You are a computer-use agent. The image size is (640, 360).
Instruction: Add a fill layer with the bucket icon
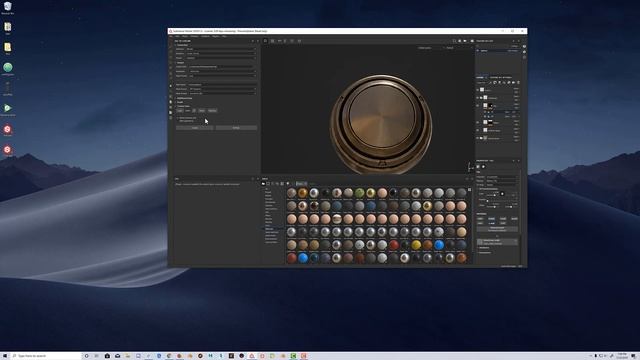click(x=504, y=82)
